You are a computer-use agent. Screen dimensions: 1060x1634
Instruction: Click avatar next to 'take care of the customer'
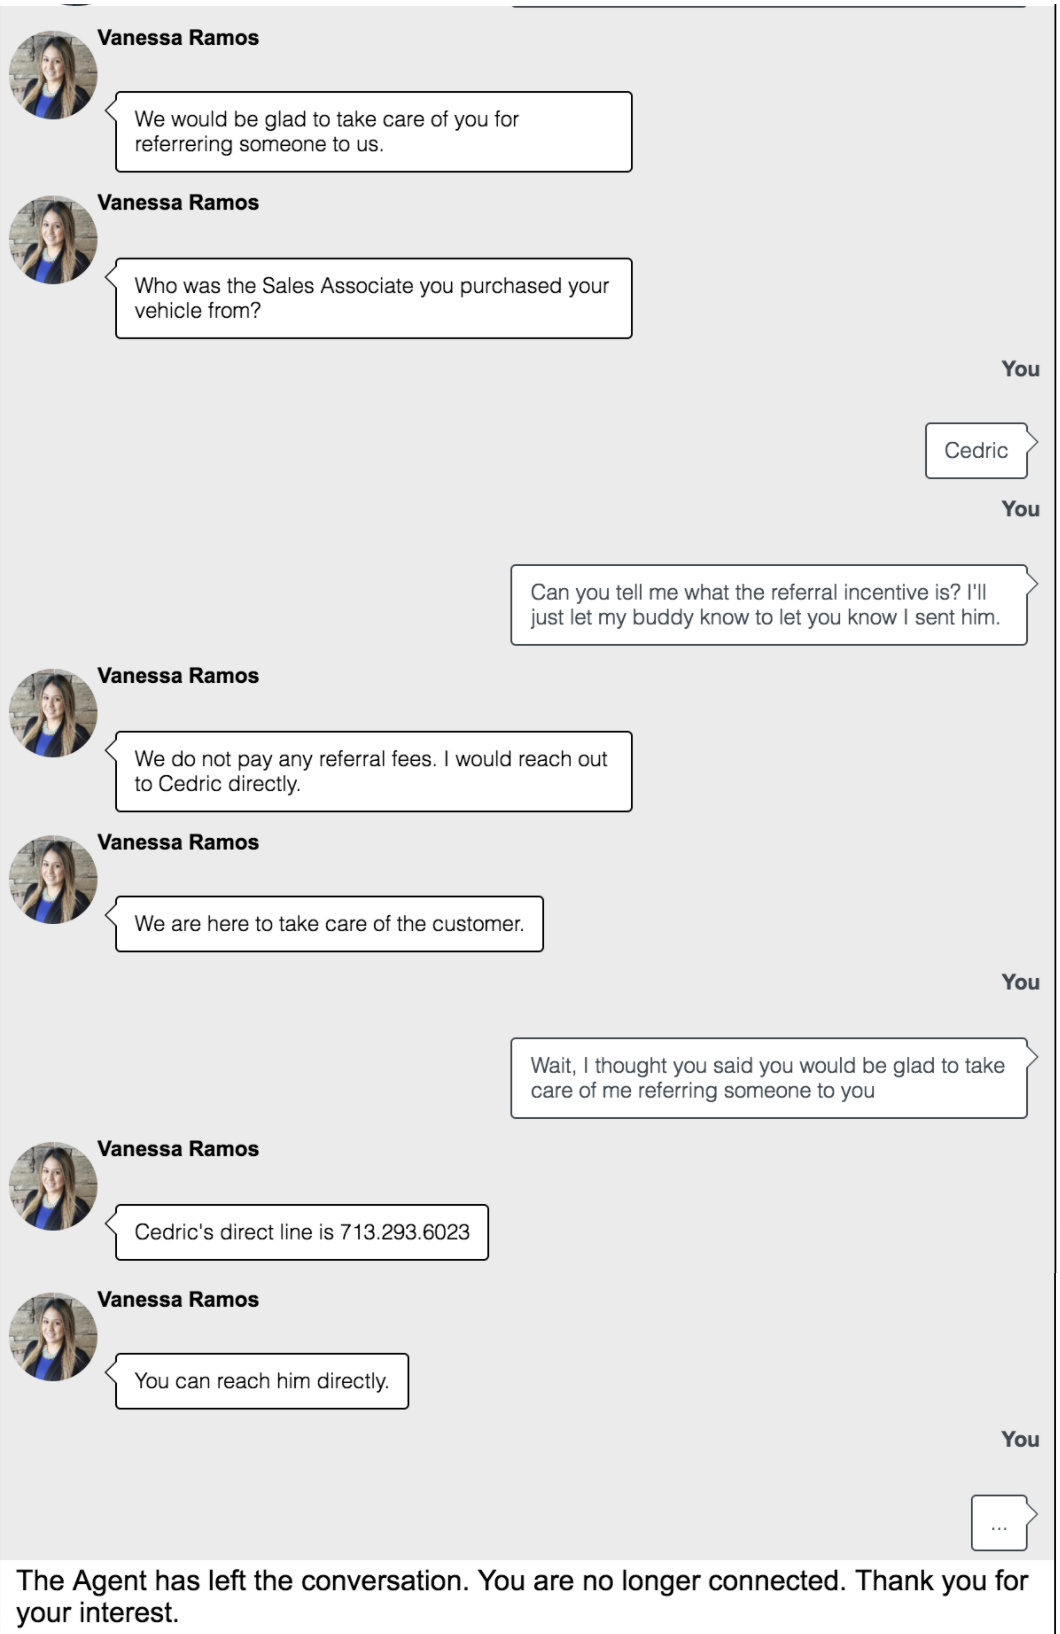(x=53, y=880)
